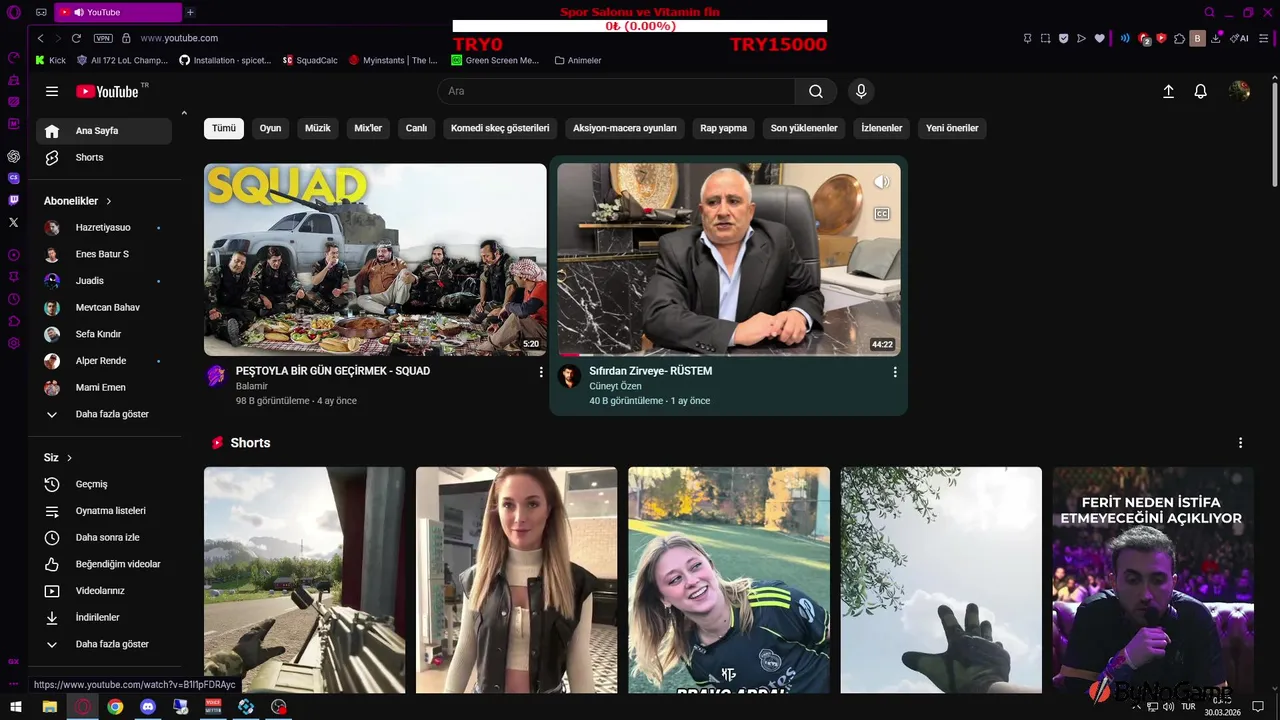The image size is (1280, 720).
Task: Click the RÜSTEM video progress bar
Action: [x=729, y=354]
